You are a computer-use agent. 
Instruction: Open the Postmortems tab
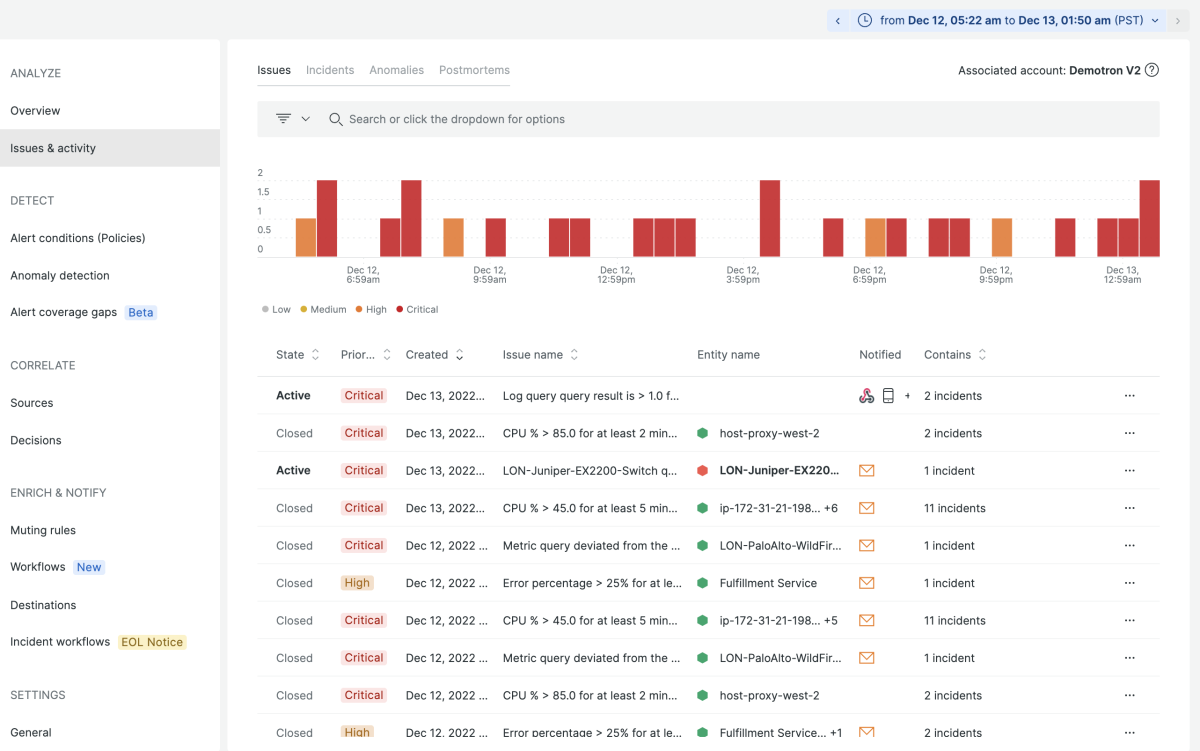[474, 70]
